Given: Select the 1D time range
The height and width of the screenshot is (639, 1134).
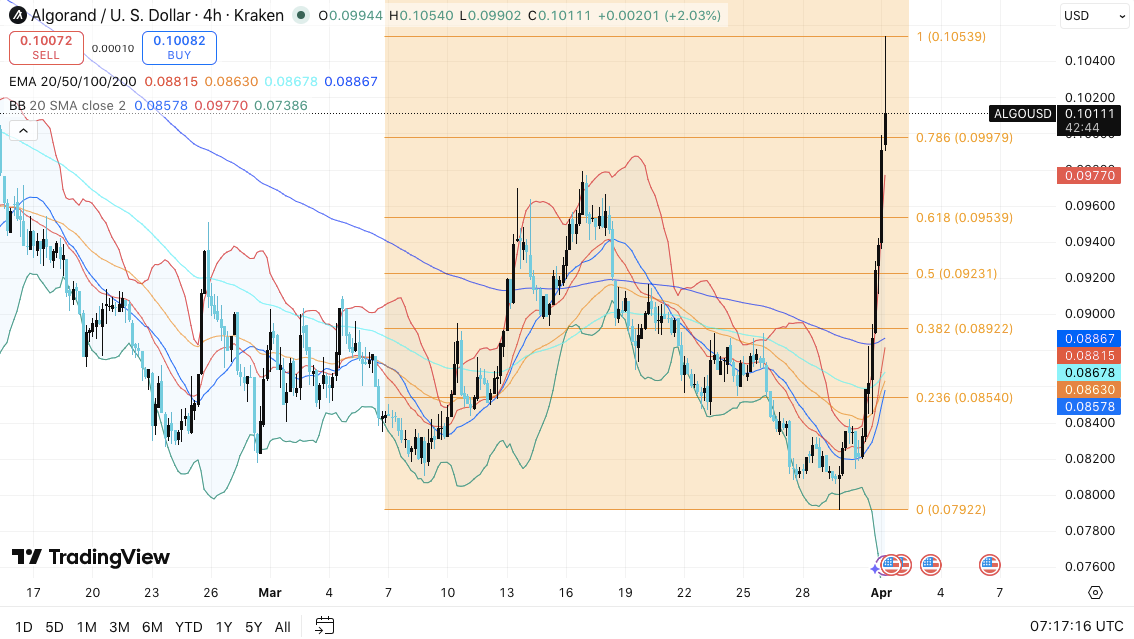Looking at the screenshot, I should pos(24,627).
